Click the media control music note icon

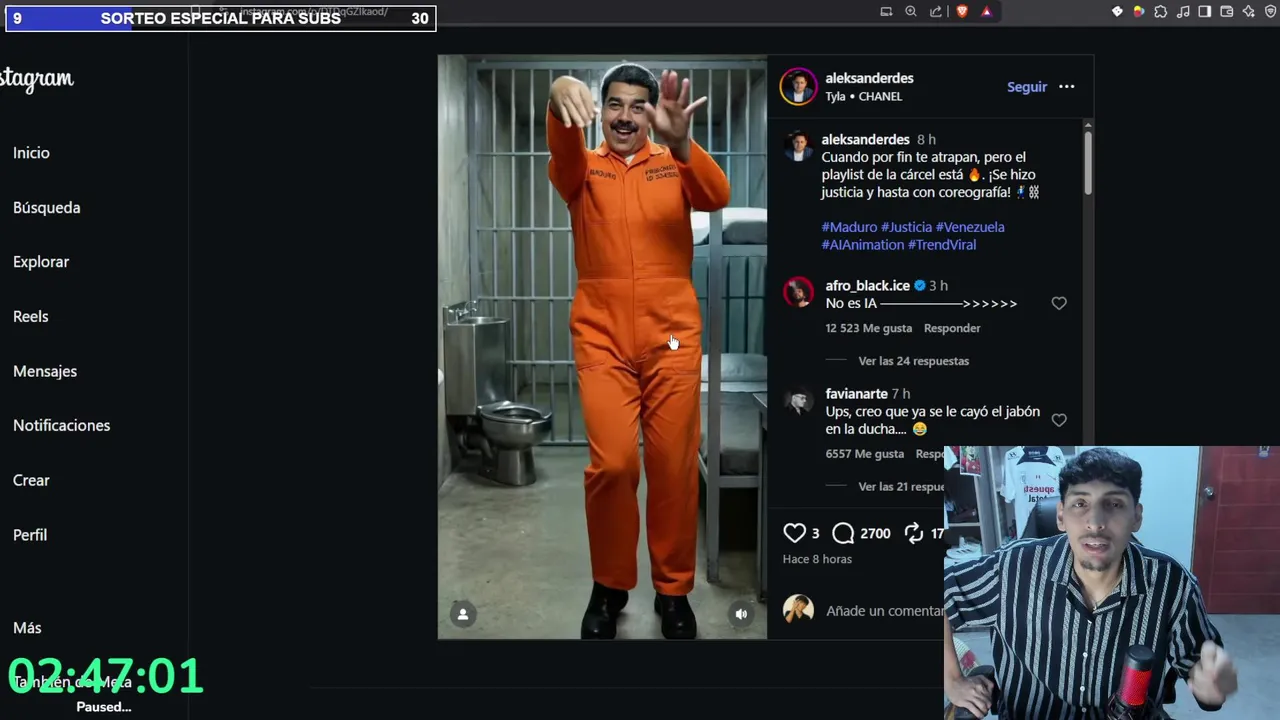(1183, 12)
